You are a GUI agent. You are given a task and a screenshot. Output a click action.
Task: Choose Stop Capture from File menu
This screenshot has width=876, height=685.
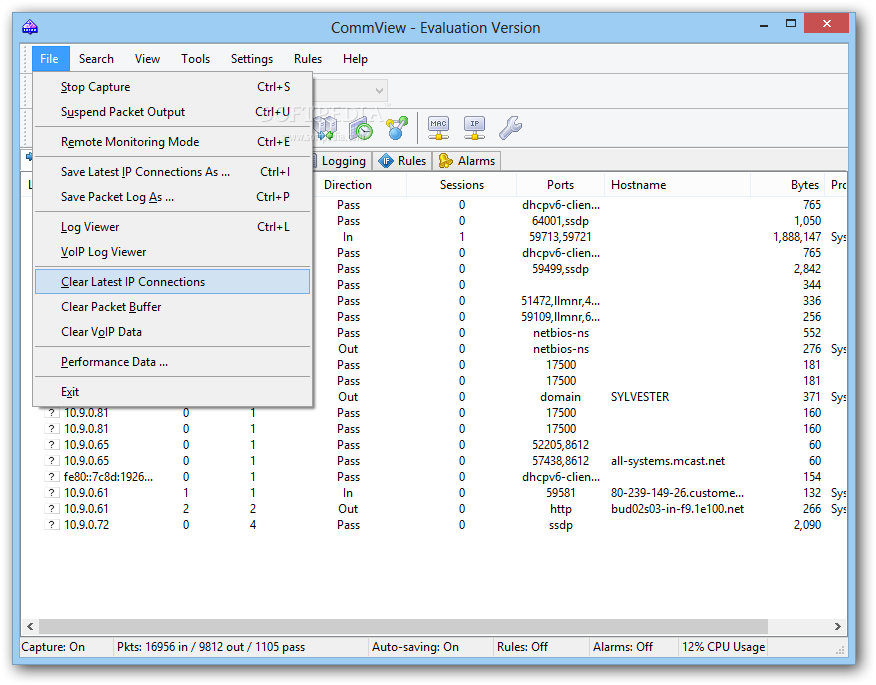point(172,87)
